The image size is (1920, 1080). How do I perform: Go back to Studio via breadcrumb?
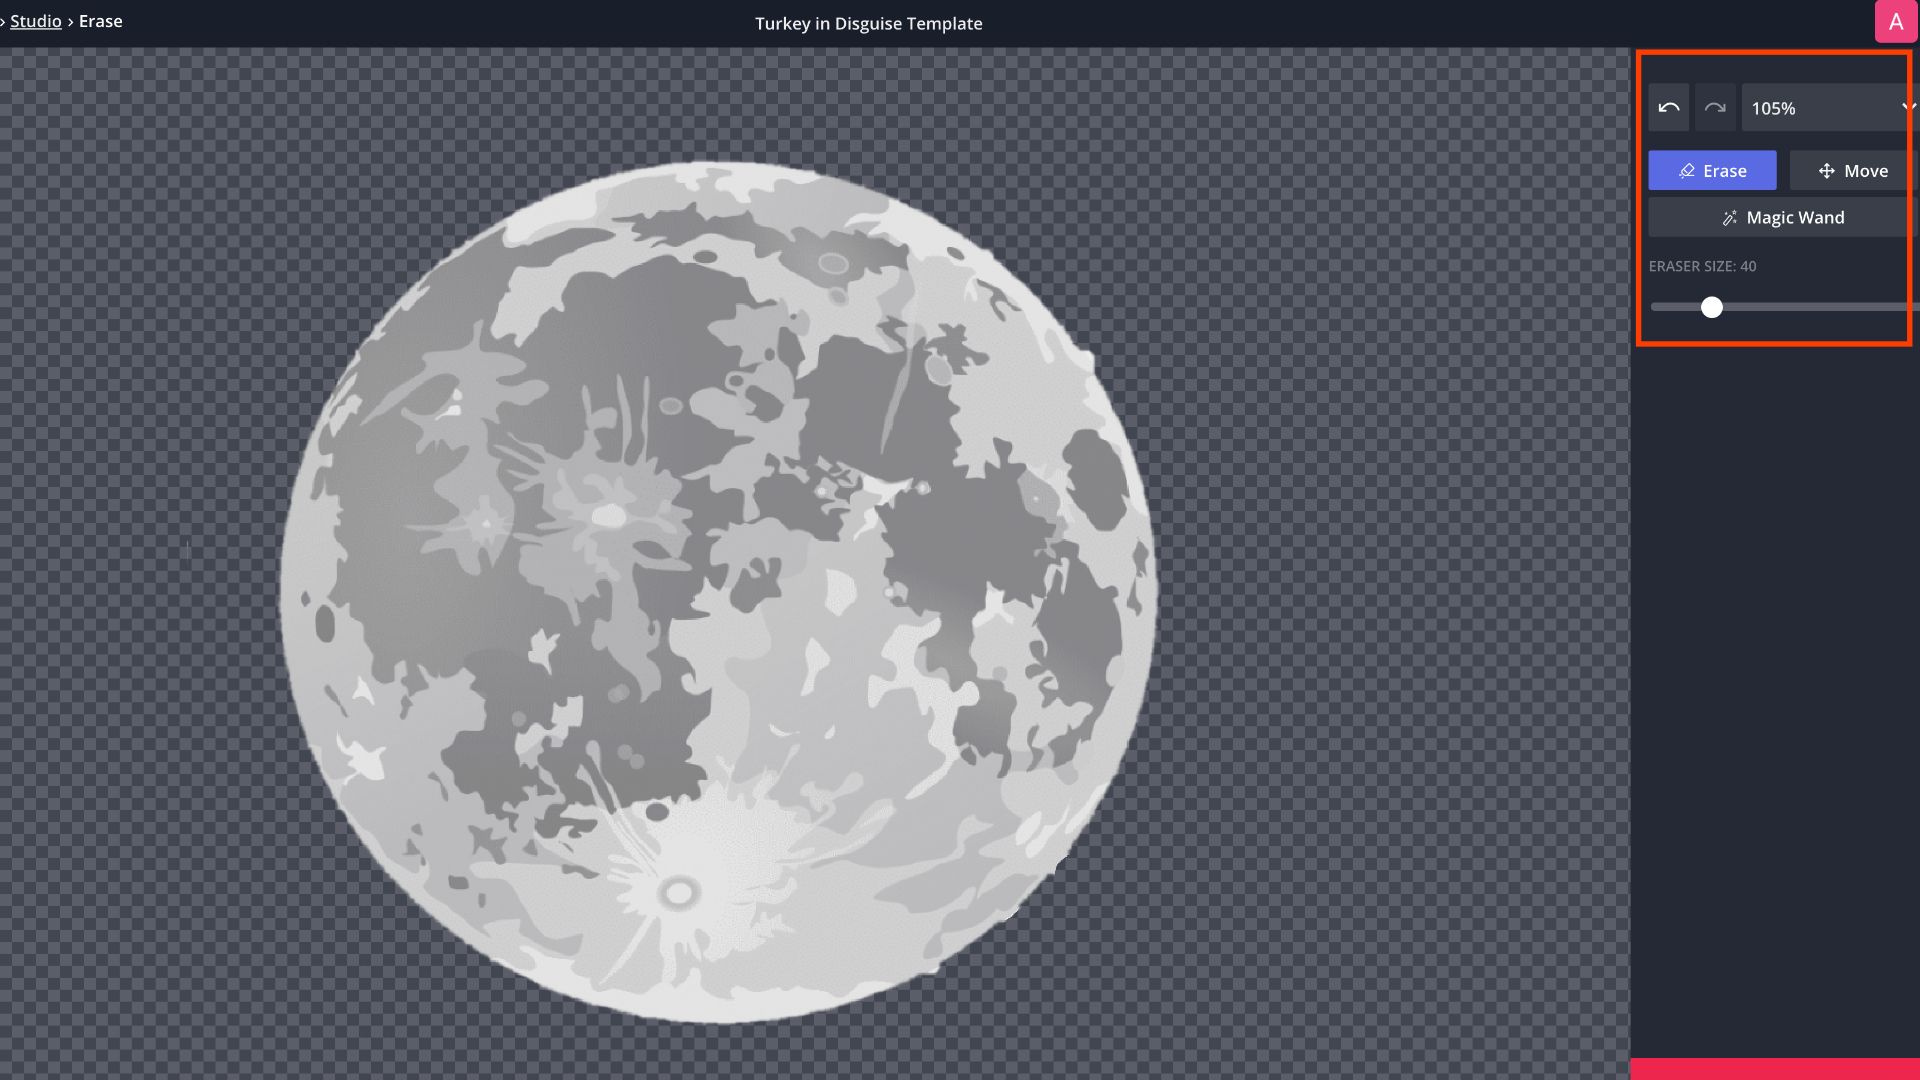click(x=36, y=22)
